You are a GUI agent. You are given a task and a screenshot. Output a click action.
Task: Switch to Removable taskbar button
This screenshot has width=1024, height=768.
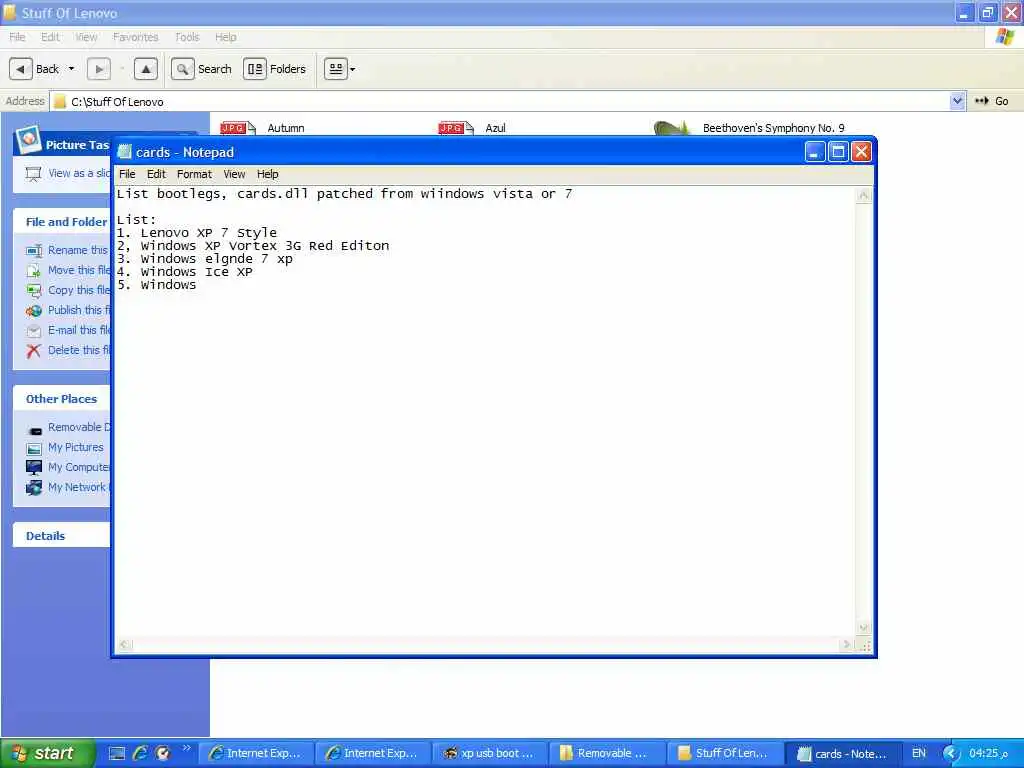pos(607,753)
